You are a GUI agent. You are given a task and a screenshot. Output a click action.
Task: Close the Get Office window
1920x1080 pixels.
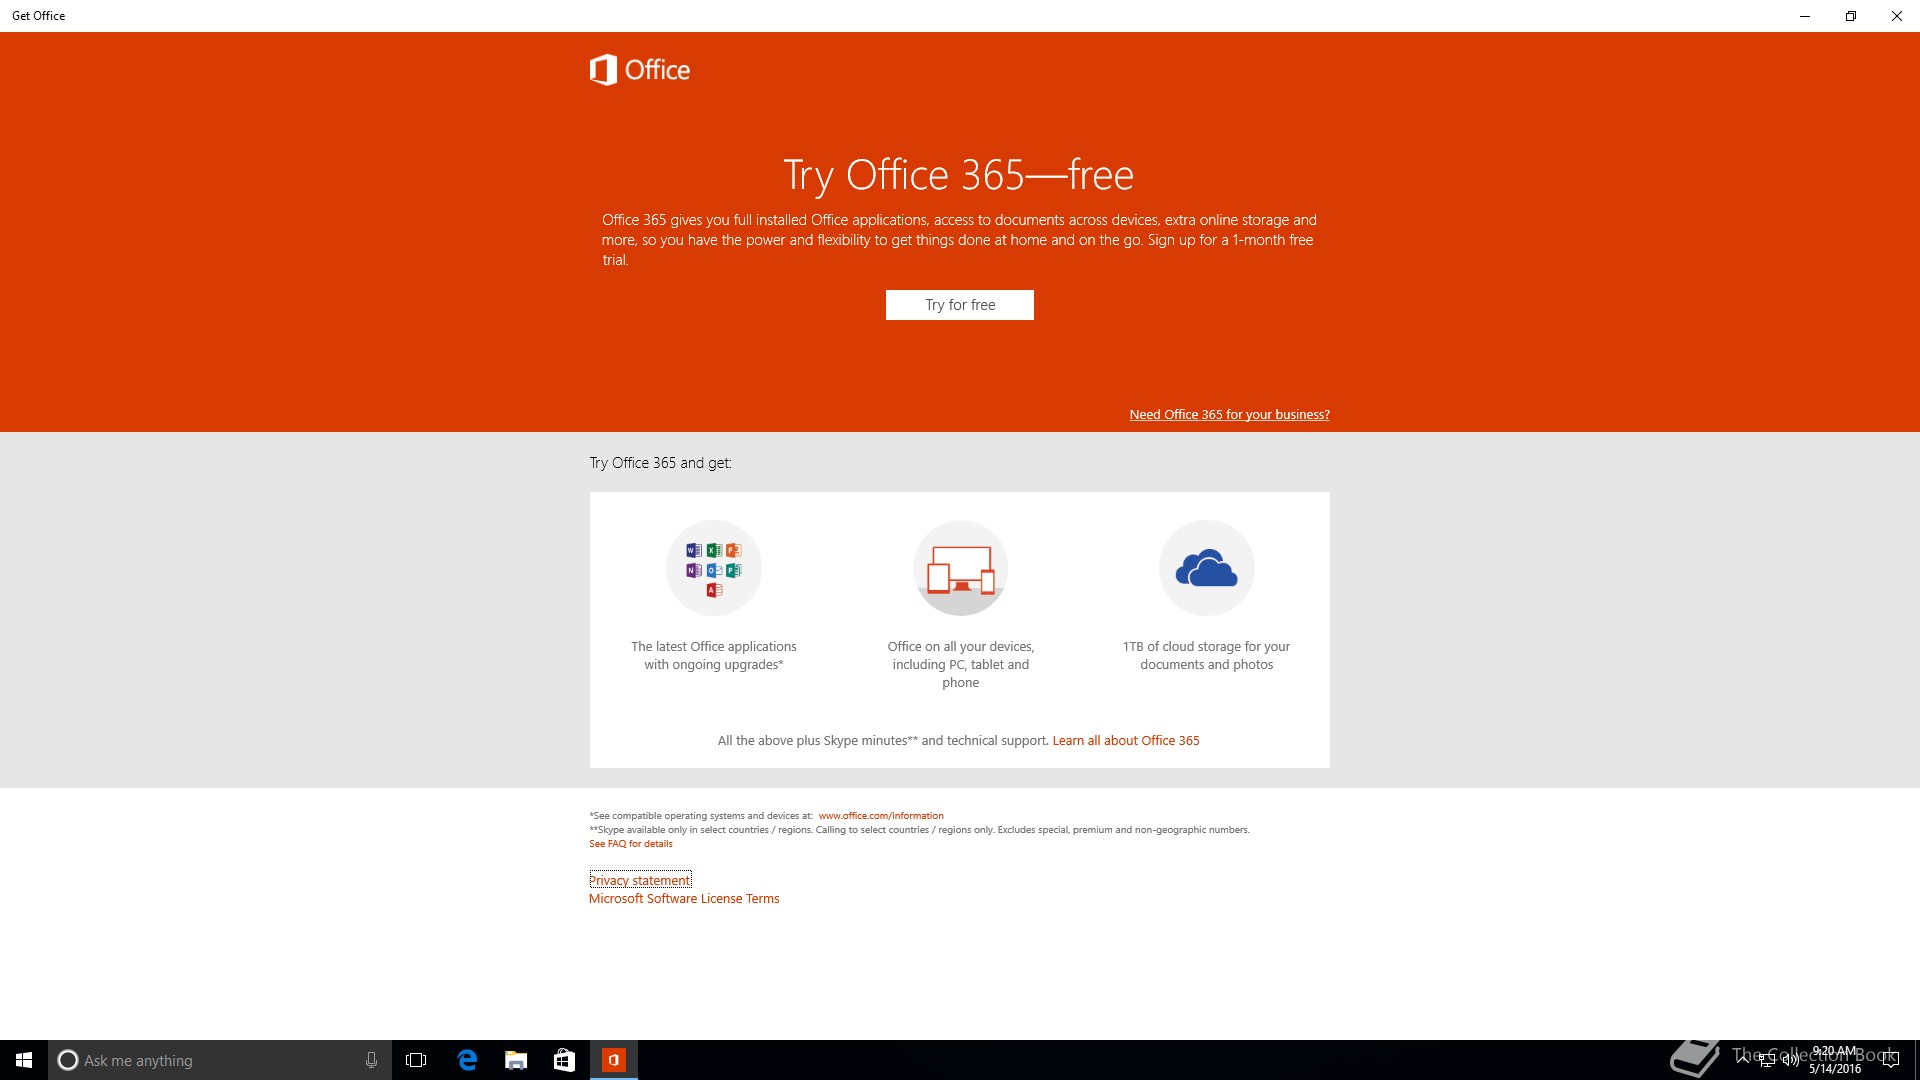(x=1897, y=16)
